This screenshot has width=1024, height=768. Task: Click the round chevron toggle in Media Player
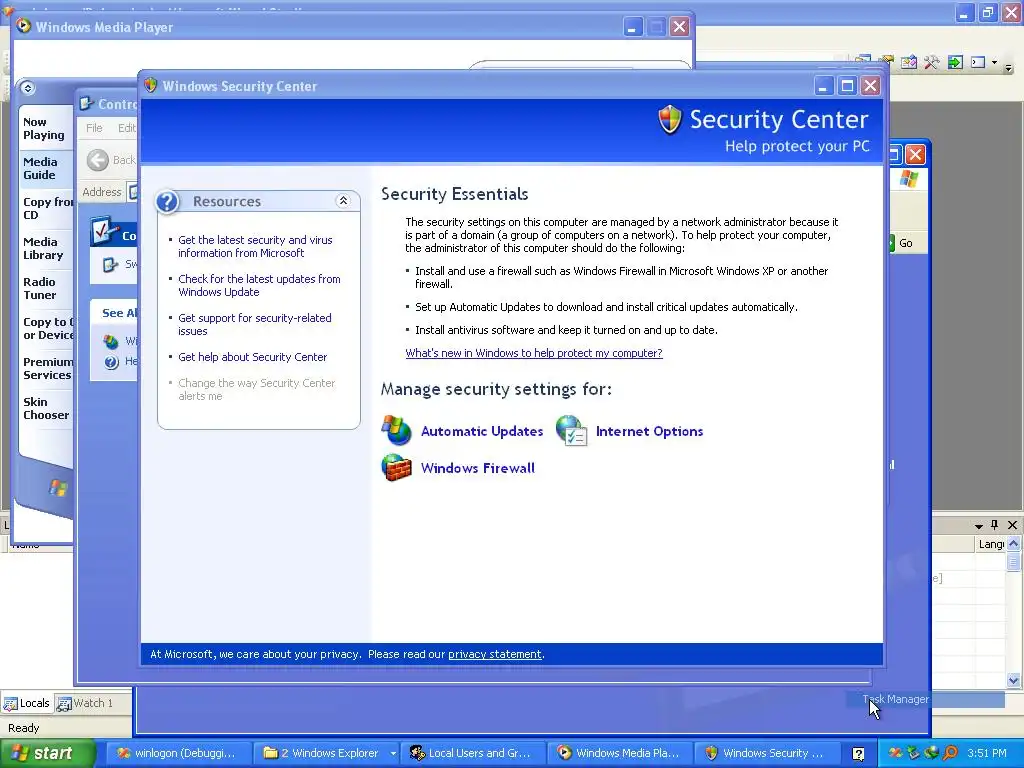coord(27,88)
